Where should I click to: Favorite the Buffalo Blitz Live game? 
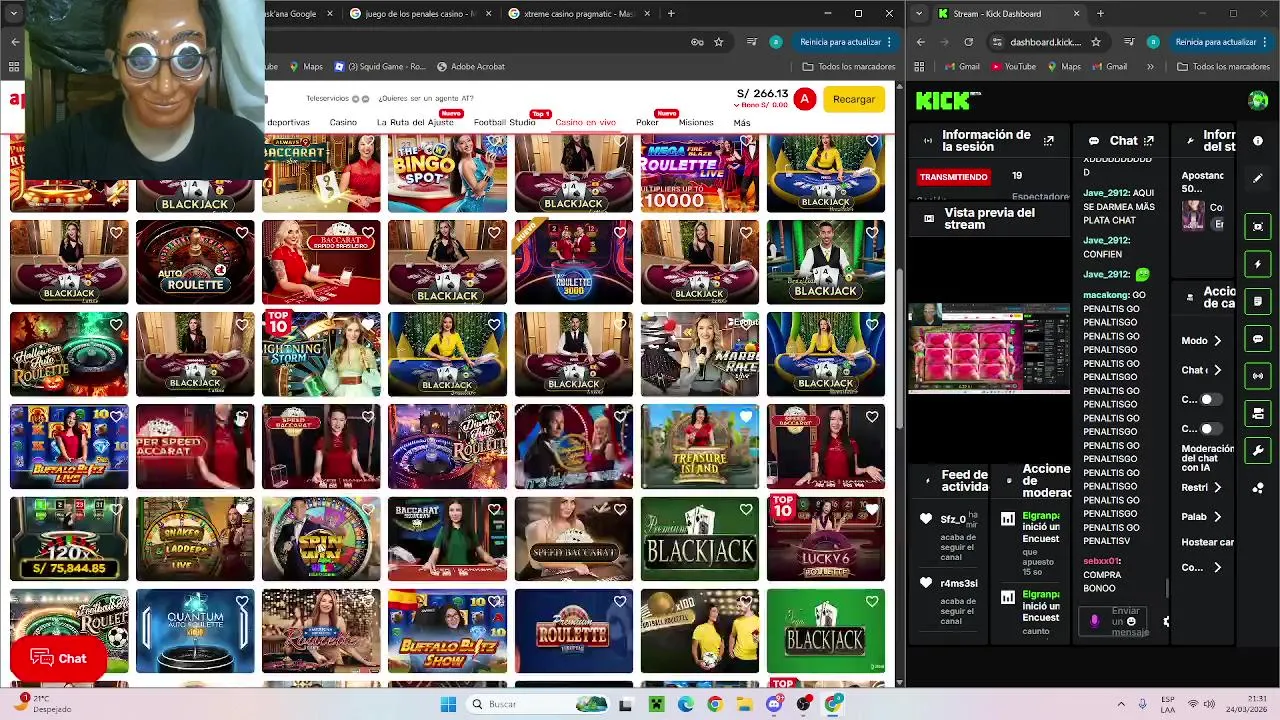tap(116, 417)
